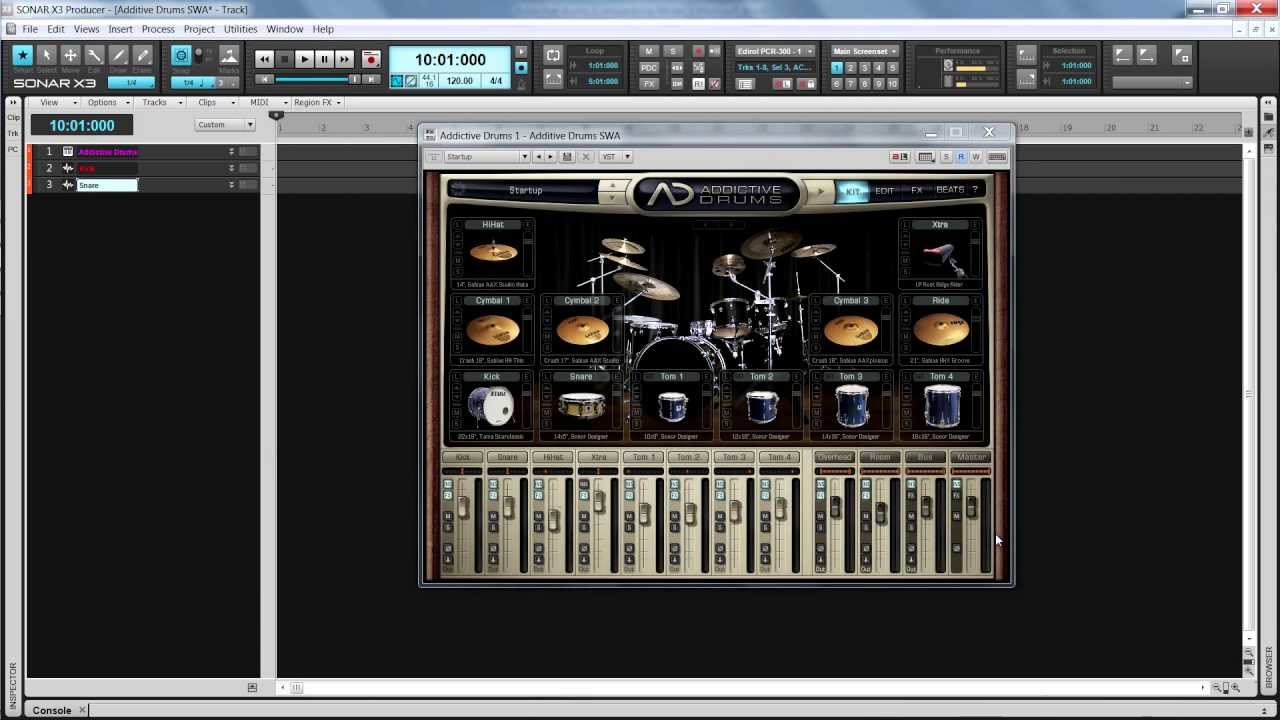Screen dimensions: 1280x720
Task: Click the Snare track name field
Action: (107, 185)
